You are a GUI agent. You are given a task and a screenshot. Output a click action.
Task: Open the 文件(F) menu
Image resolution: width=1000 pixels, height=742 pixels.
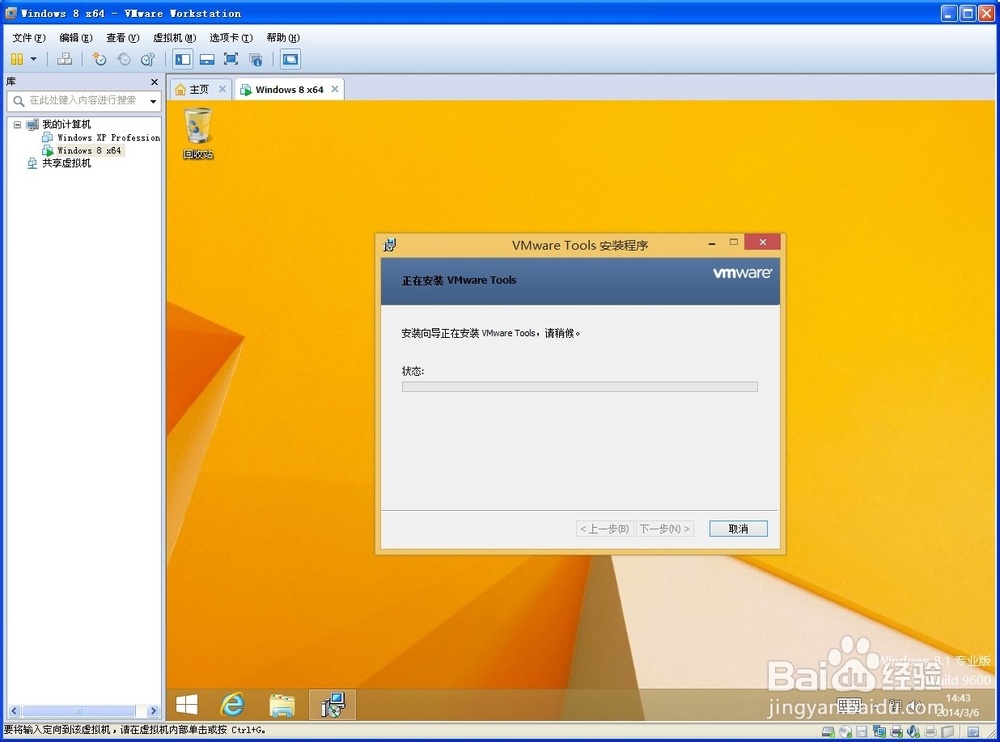coord(29,38)
